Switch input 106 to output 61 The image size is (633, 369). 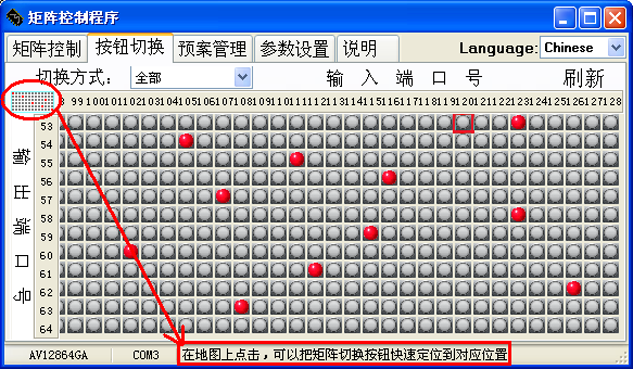pos(205,270)
